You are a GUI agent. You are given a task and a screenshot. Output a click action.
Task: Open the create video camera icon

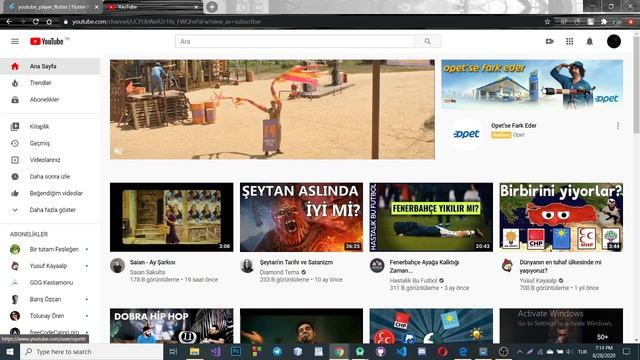click(x=549, y=41)
